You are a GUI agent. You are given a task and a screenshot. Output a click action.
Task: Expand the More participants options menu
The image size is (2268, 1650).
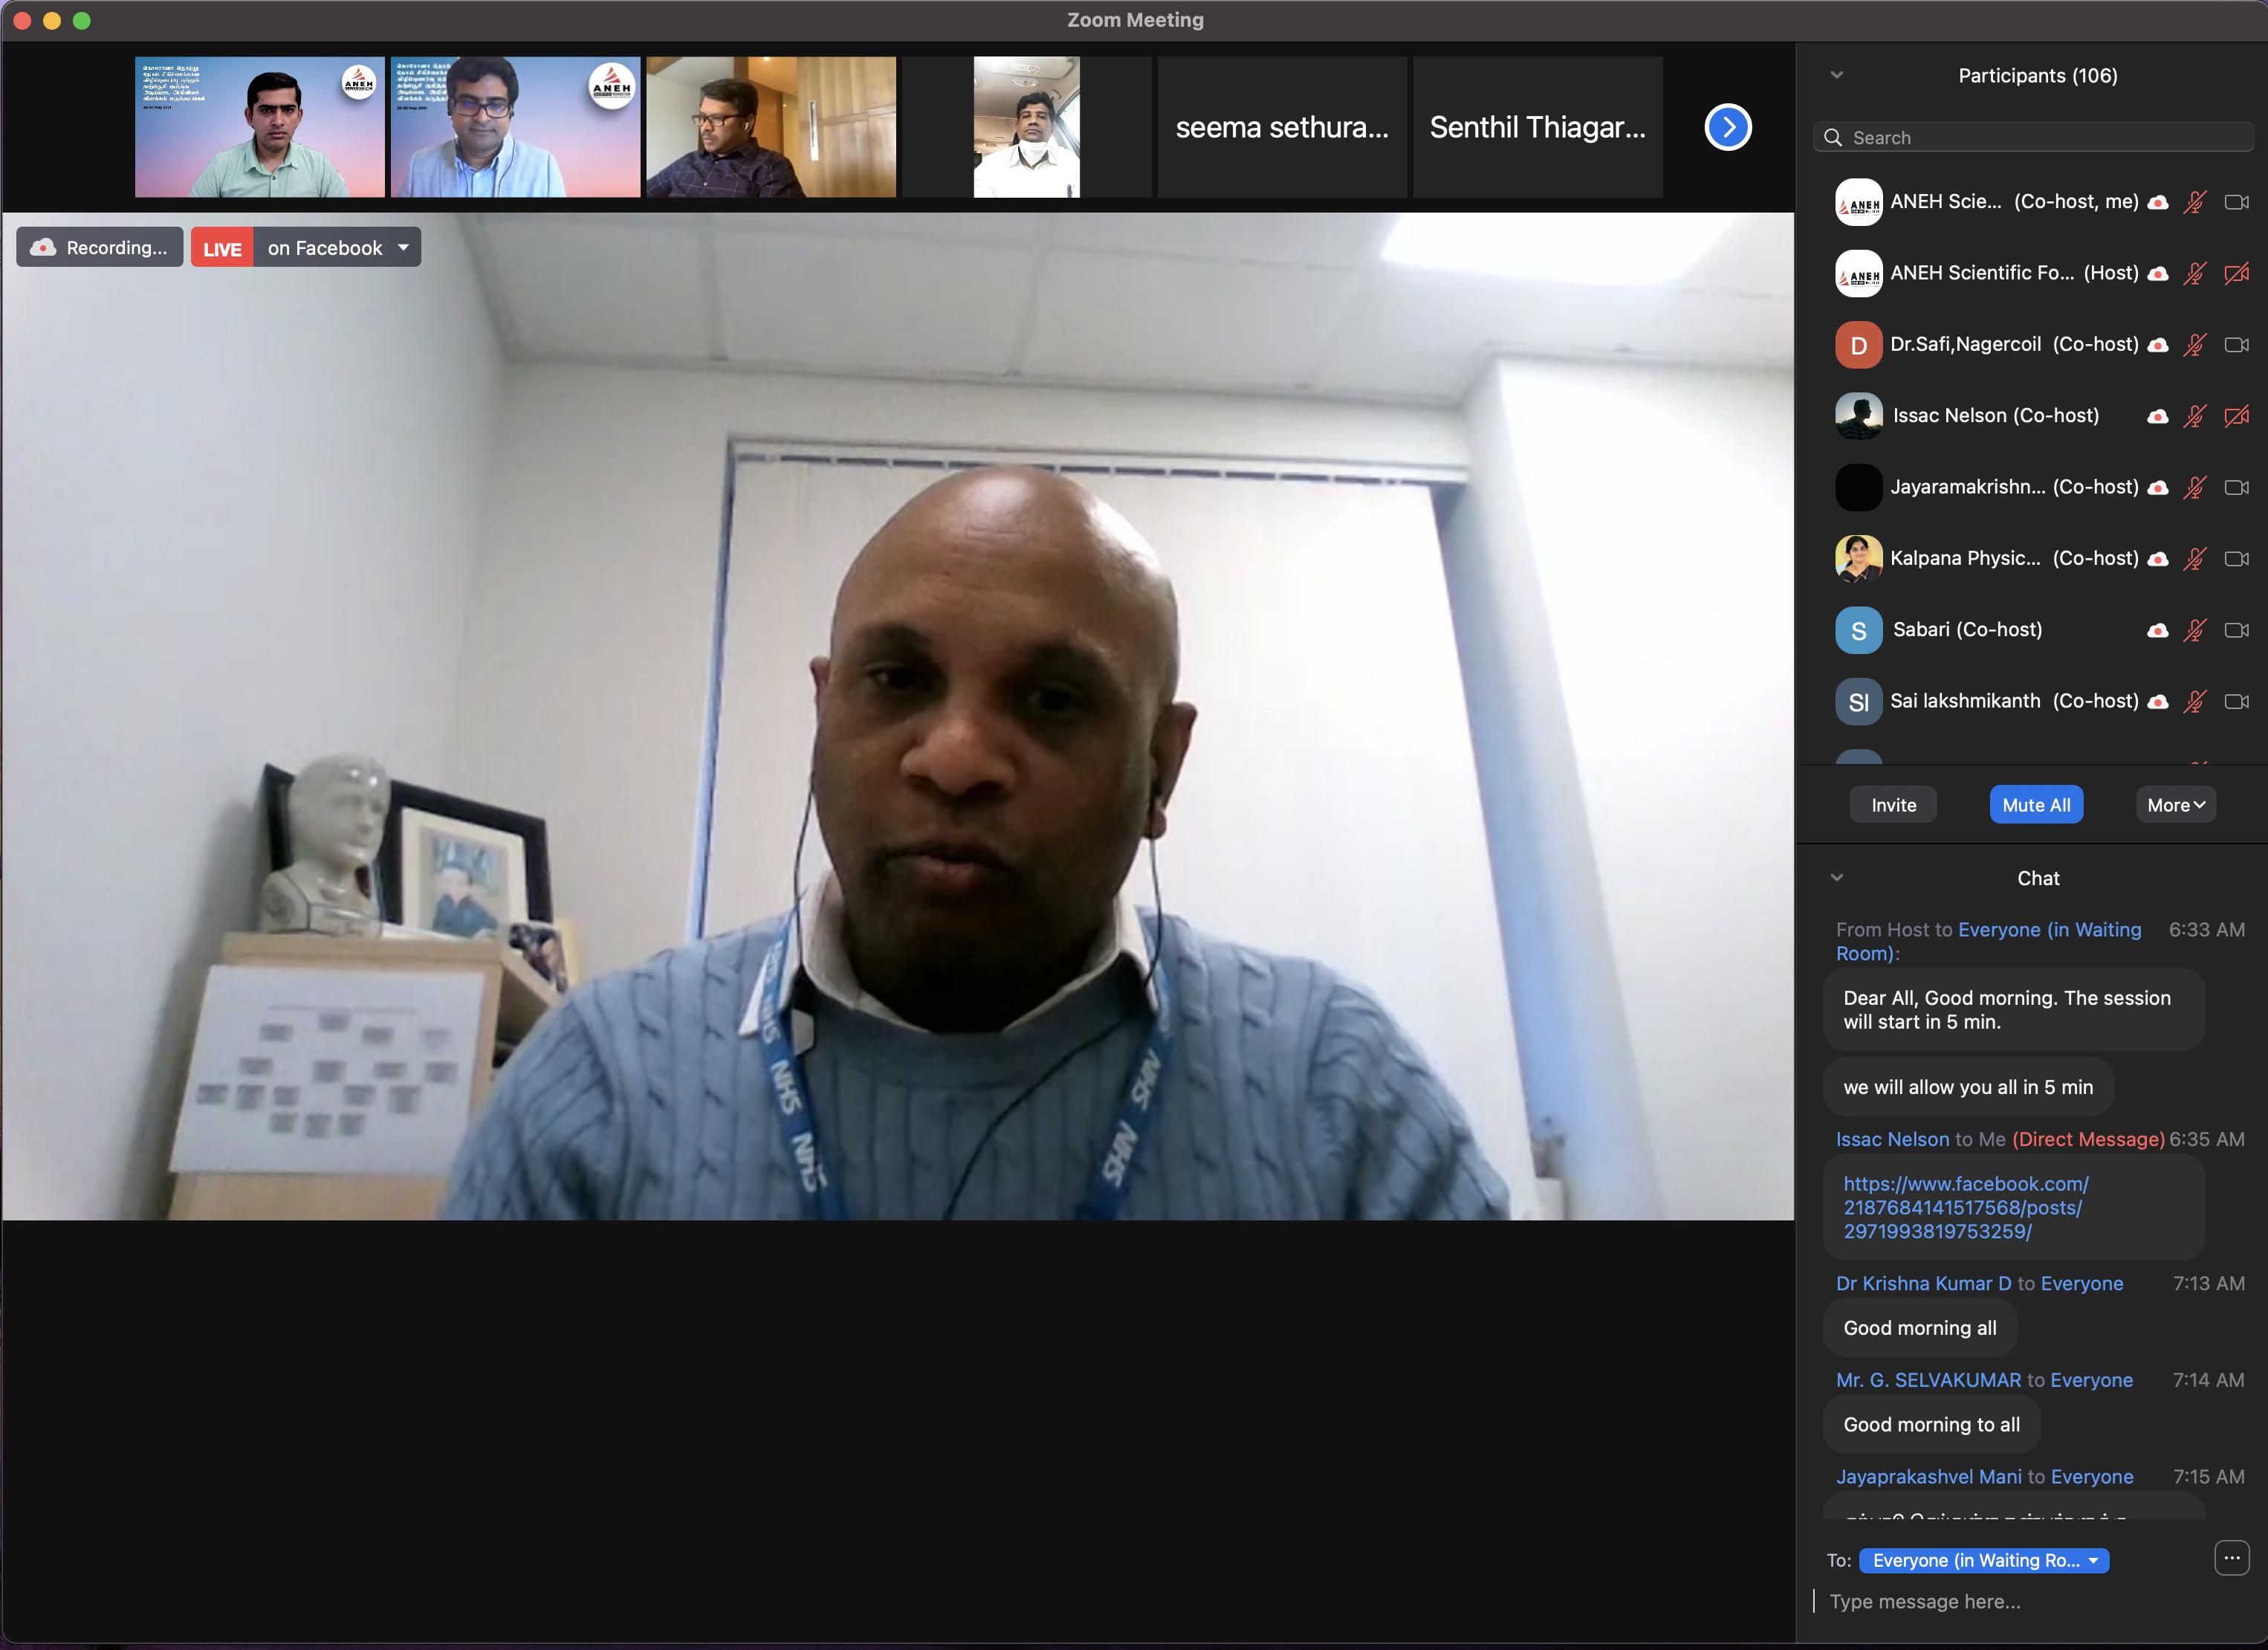click(2175, 805)
